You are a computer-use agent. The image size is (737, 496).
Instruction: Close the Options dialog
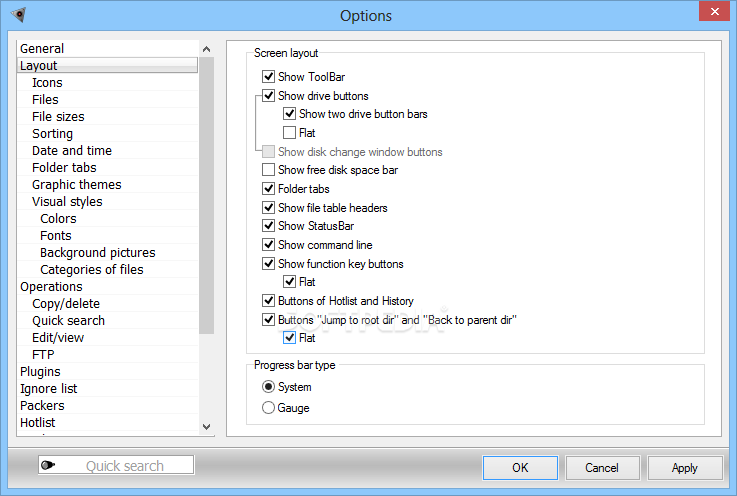click(714, 11)
